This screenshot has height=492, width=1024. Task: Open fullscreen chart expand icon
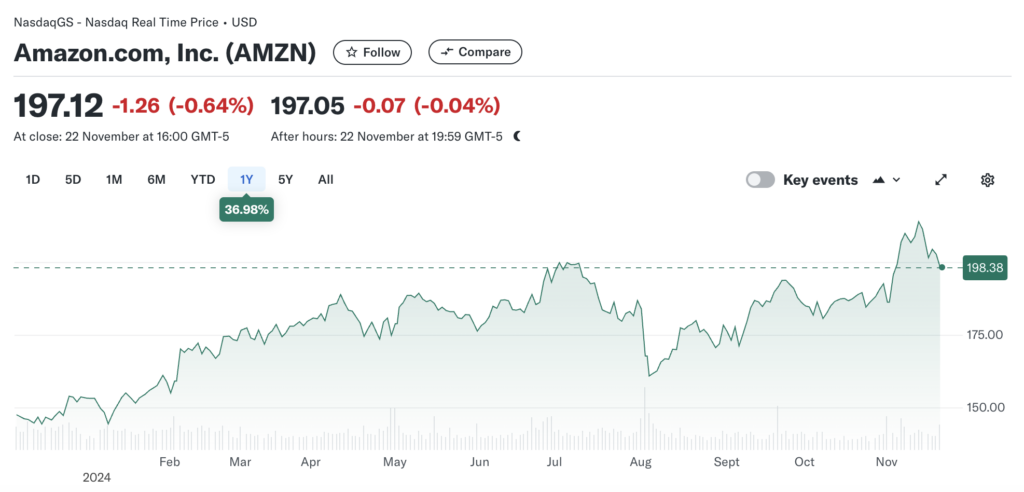click(940, 180)
